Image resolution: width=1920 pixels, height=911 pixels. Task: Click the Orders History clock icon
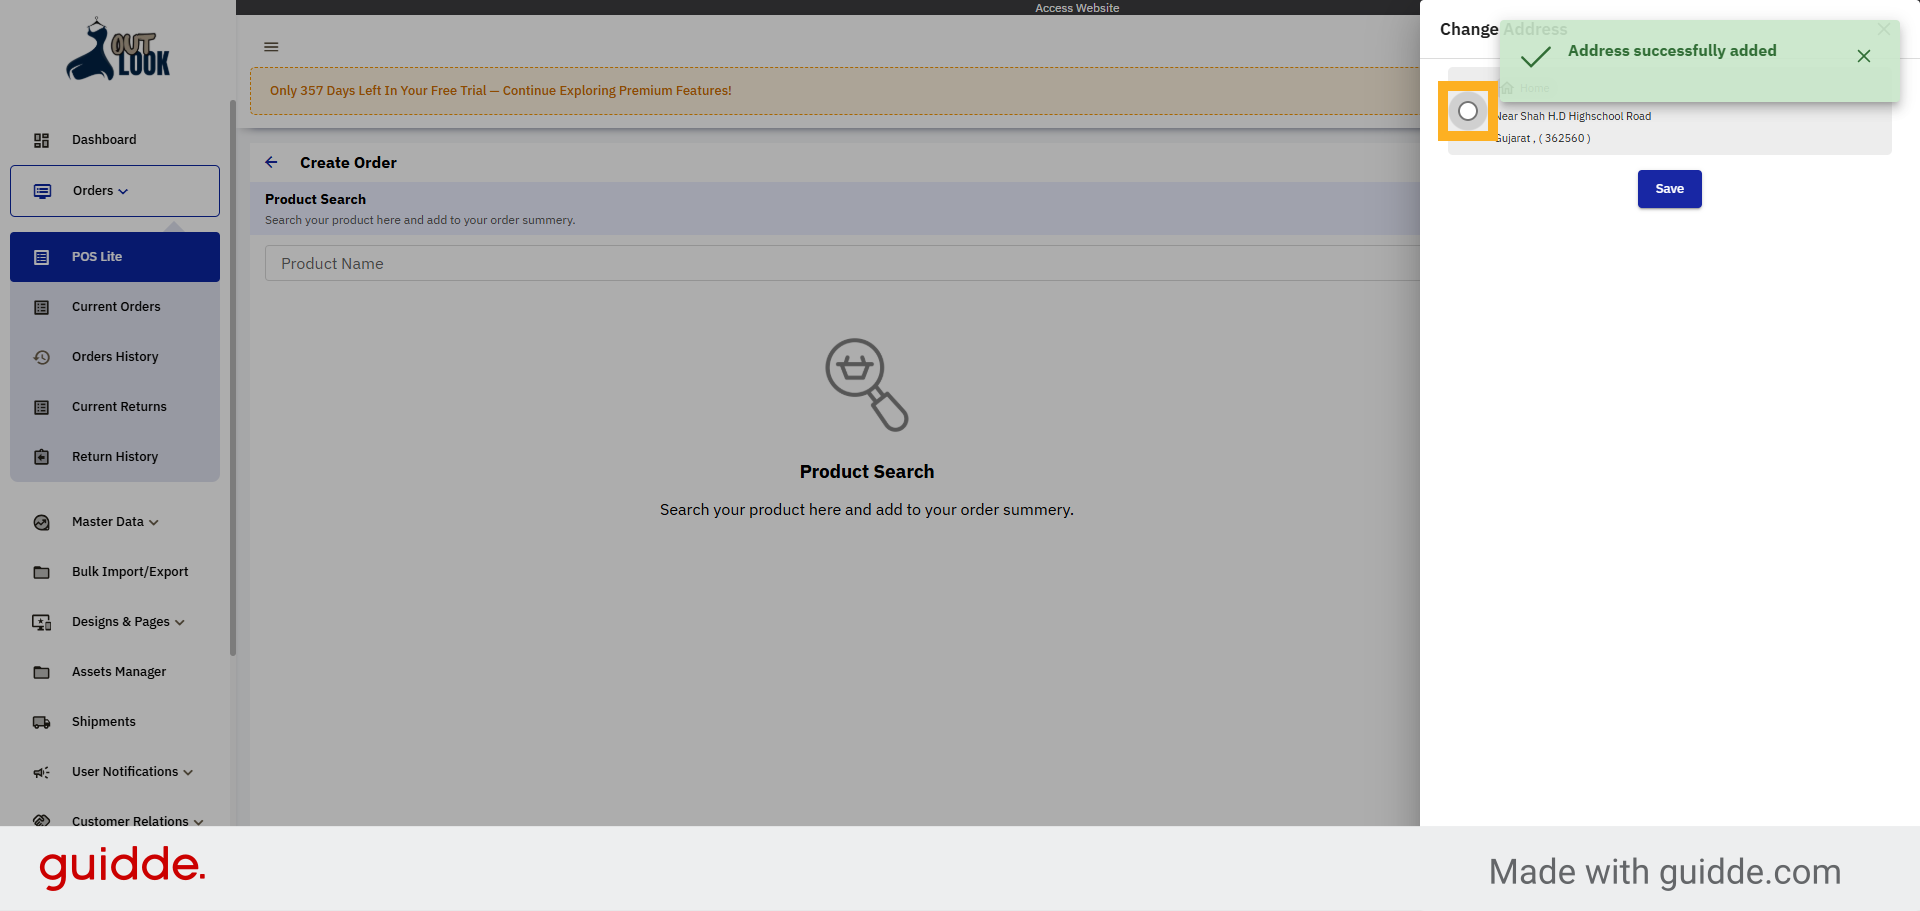tap(41, 357)
